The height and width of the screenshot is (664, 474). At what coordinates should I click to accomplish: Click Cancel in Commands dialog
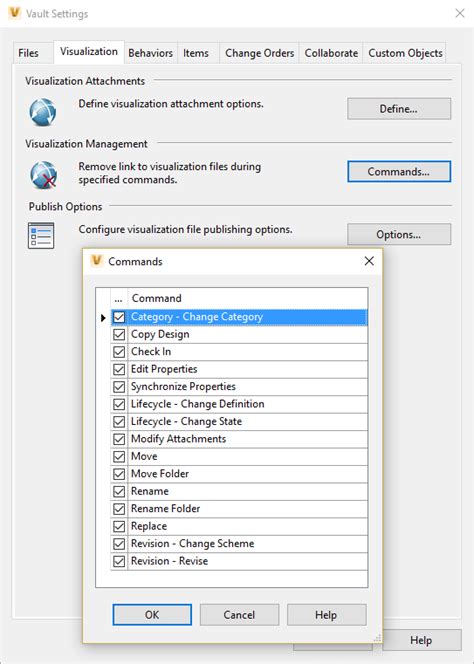click(239, 614)
